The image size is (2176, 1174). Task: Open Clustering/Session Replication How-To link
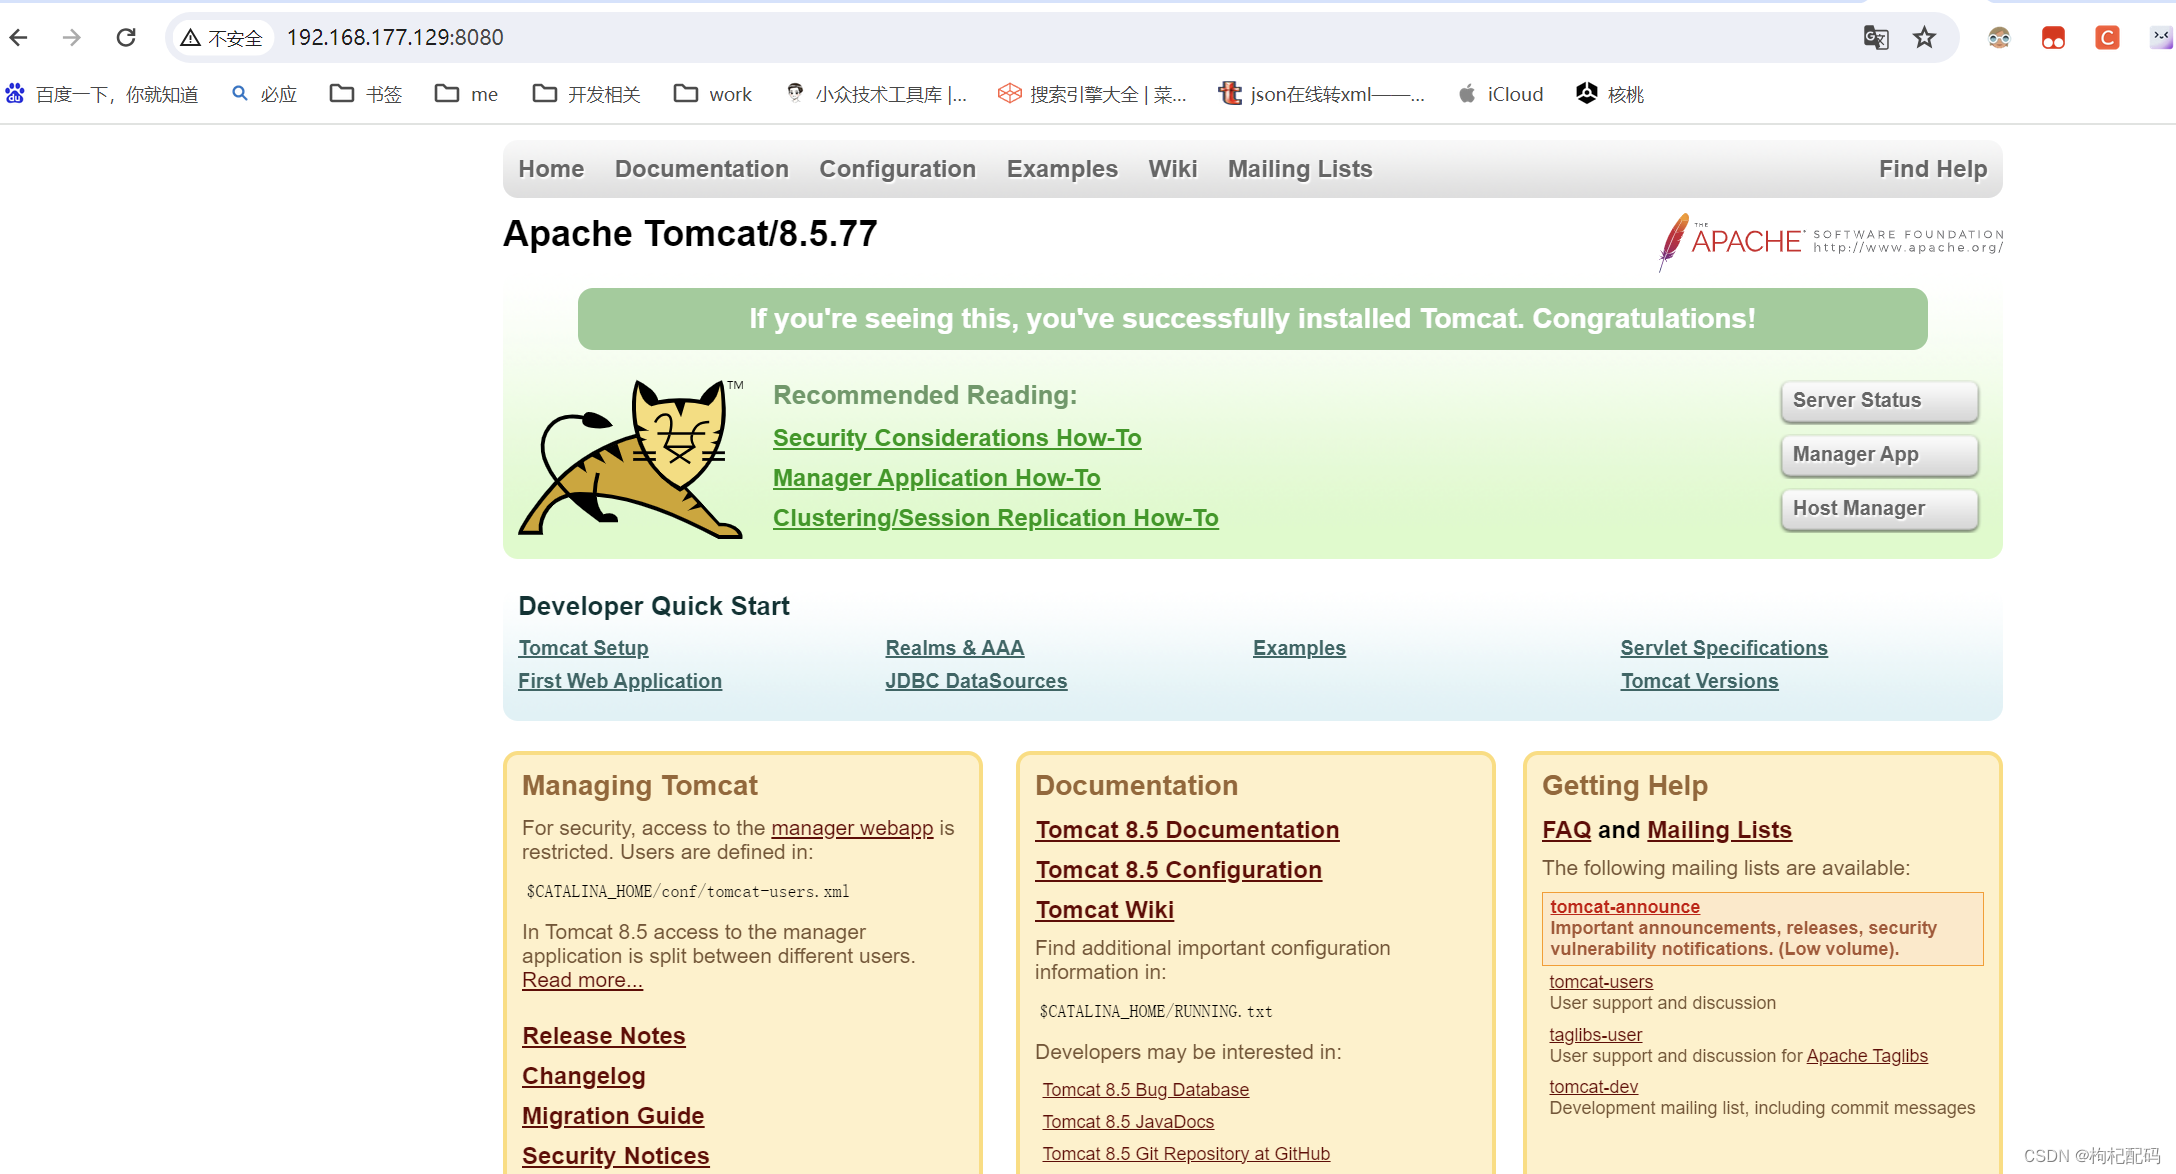[x=996, y=518]
